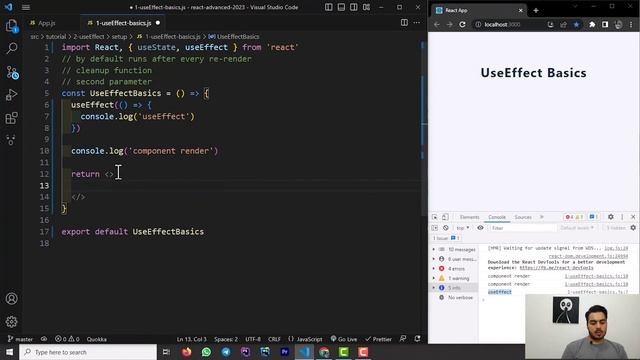Click the Customize Layout icon
Screen dimensions: 640x360
pyautogui.click(x=366, y=7)
